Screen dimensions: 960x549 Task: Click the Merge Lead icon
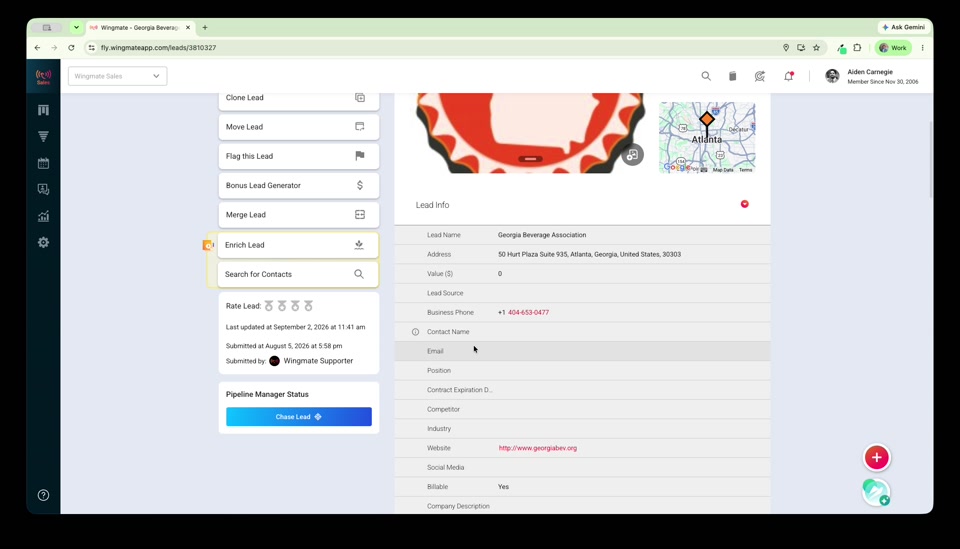(x=359, y=214)
